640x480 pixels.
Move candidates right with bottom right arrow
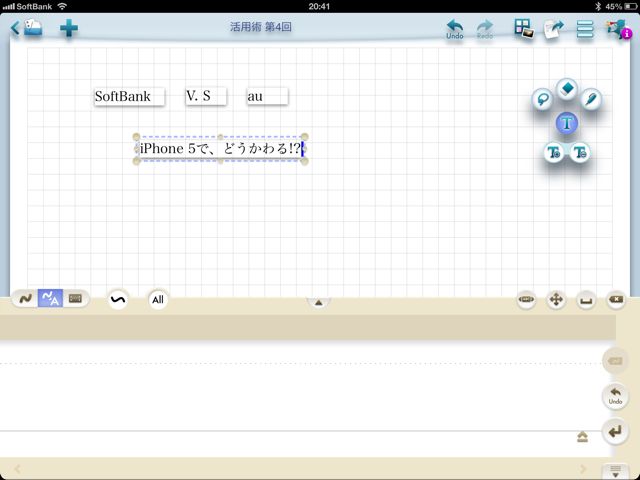(x=583, y=469)
